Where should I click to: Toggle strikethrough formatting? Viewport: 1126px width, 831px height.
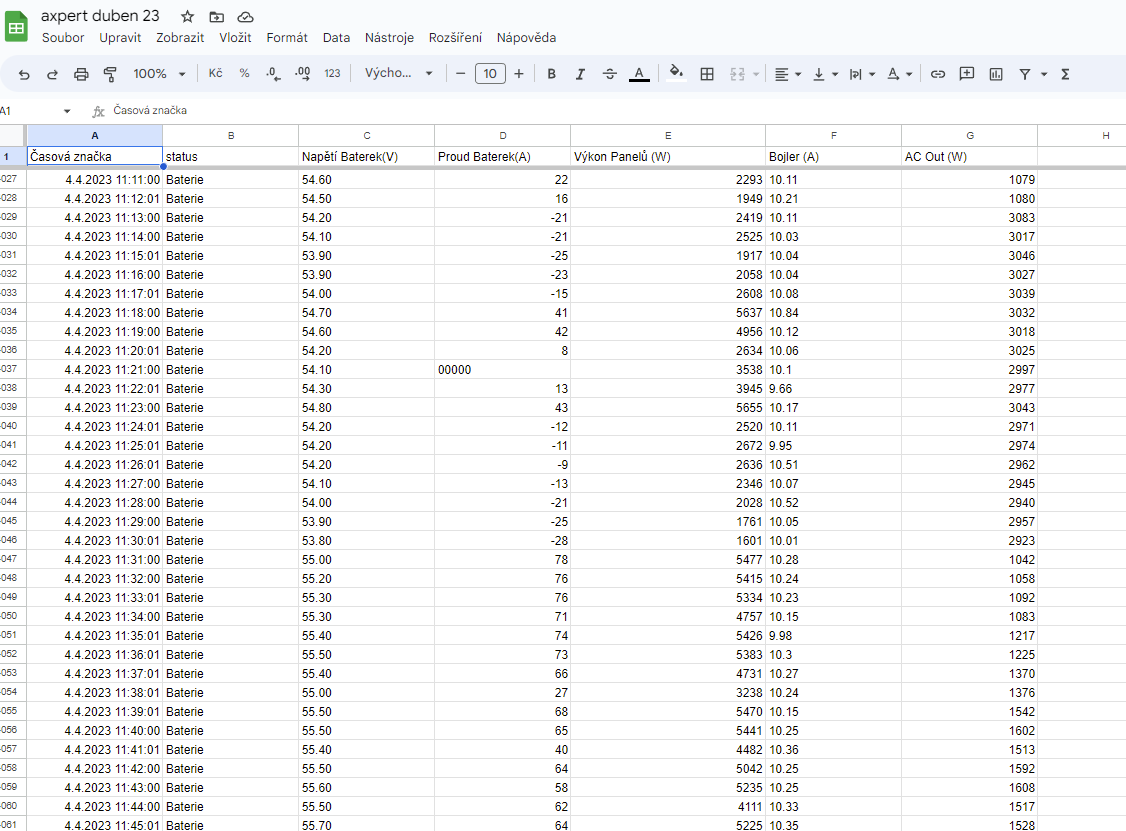coord(610,74)
